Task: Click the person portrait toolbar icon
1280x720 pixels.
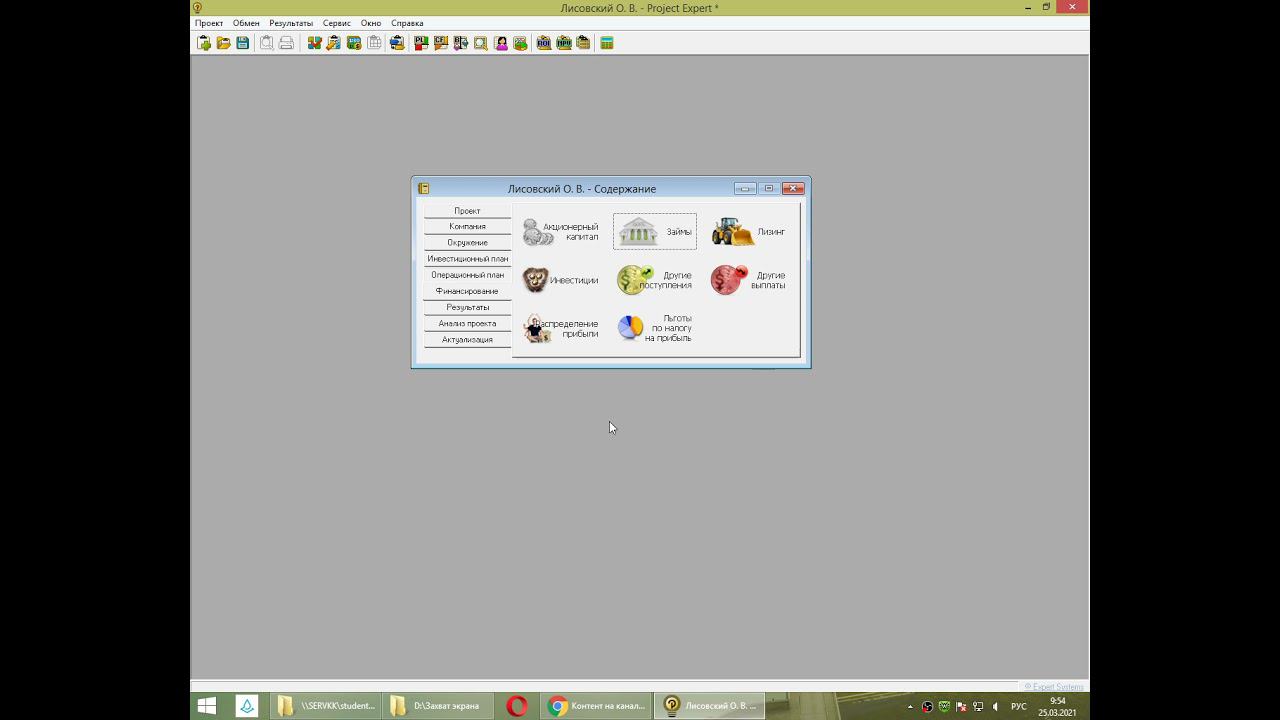Action: pos(501,43)
